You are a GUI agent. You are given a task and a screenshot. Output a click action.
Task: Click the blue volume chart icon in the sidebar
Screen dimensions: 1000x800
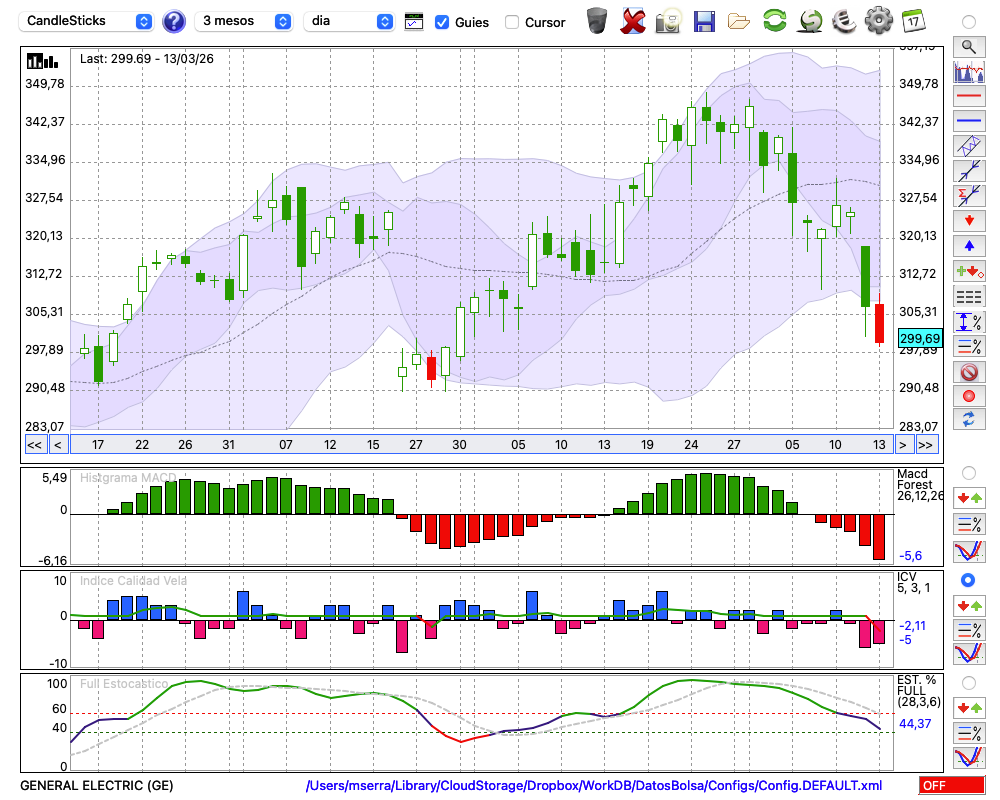point(969,71)
